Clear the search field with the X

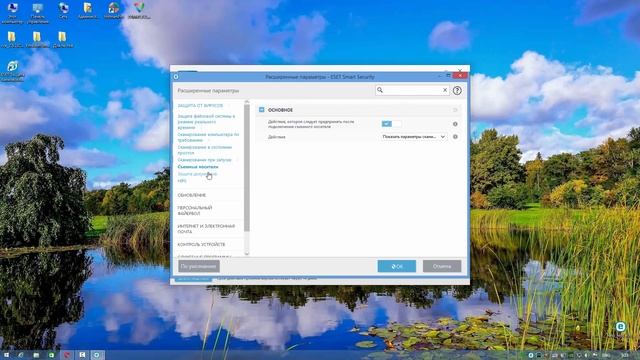click(445, 90)
